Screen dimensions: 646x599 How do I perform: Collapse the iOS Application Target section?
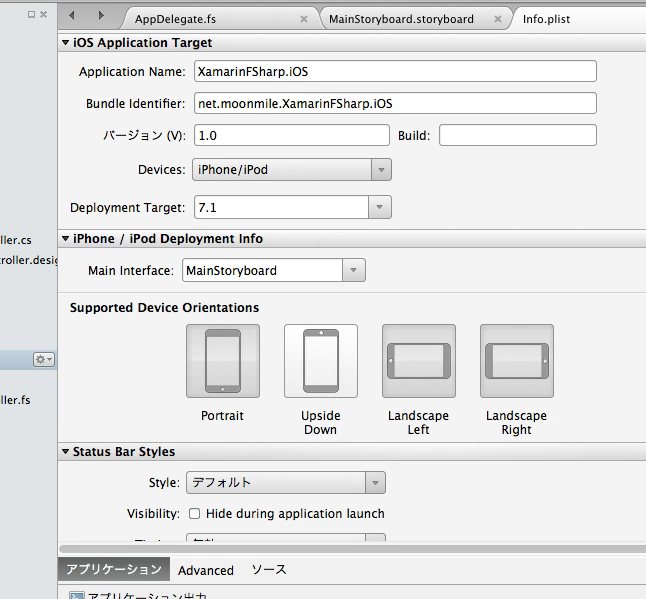65,43
